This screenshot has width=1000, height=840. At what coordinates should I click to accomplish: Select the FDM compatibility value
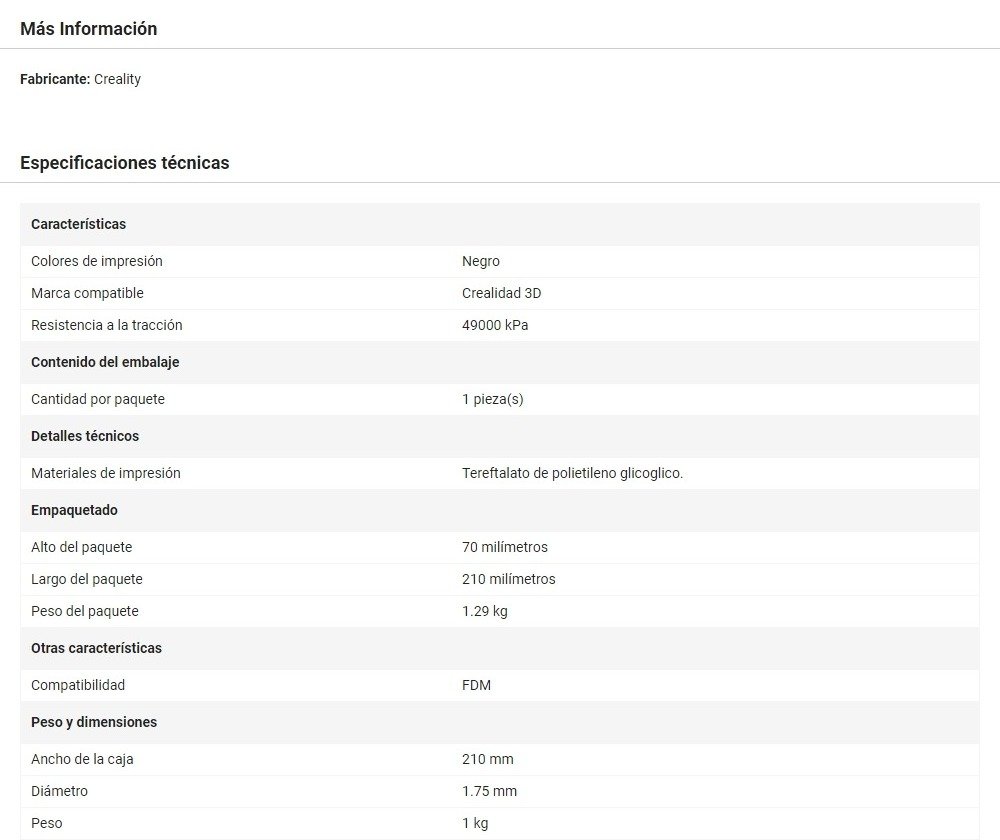[476, 685]
